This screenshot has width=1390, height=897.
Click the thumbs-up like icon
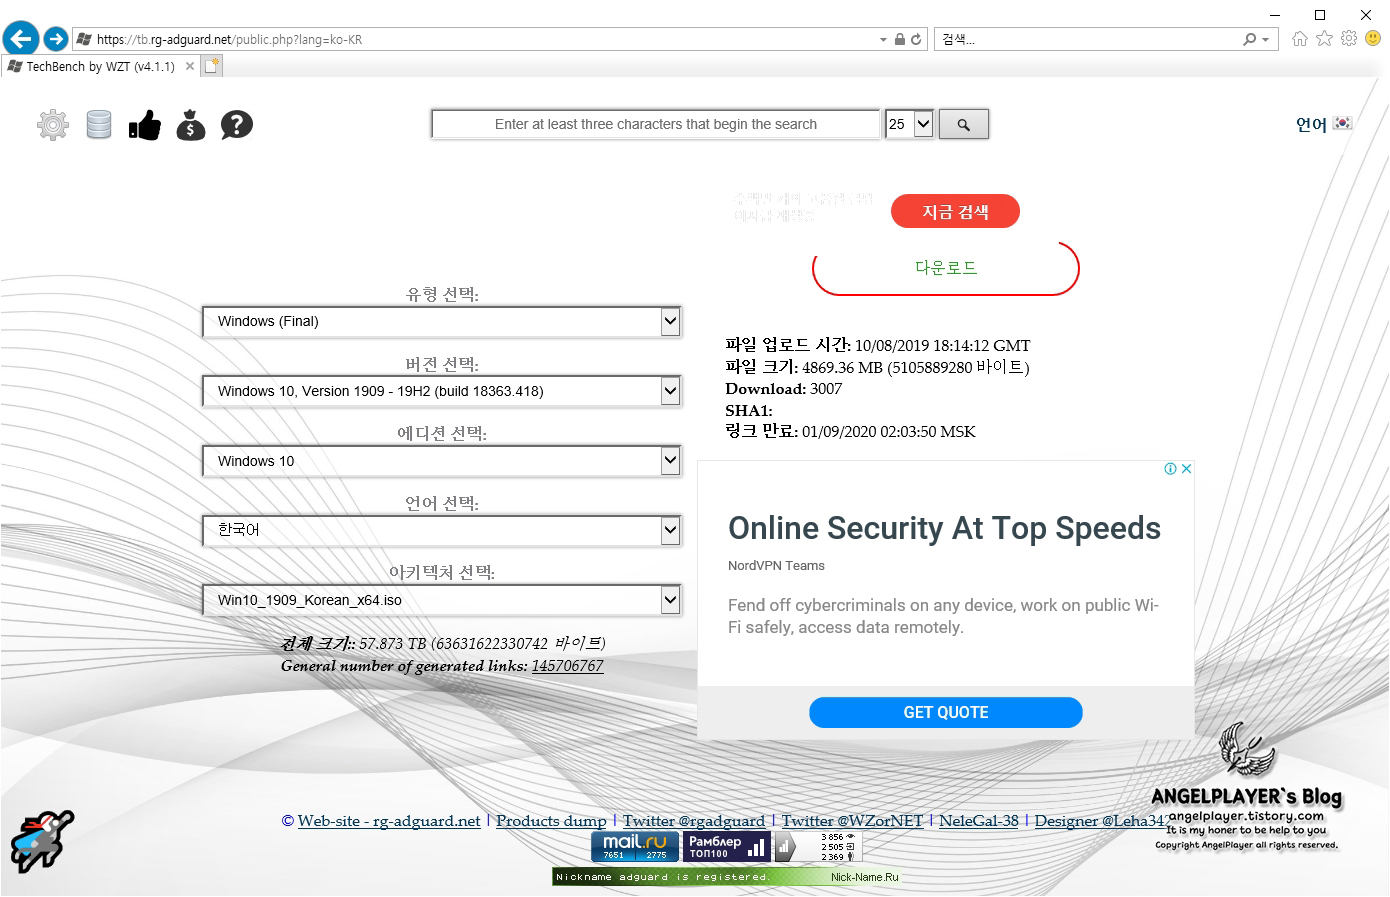click(x=144, y=125)
